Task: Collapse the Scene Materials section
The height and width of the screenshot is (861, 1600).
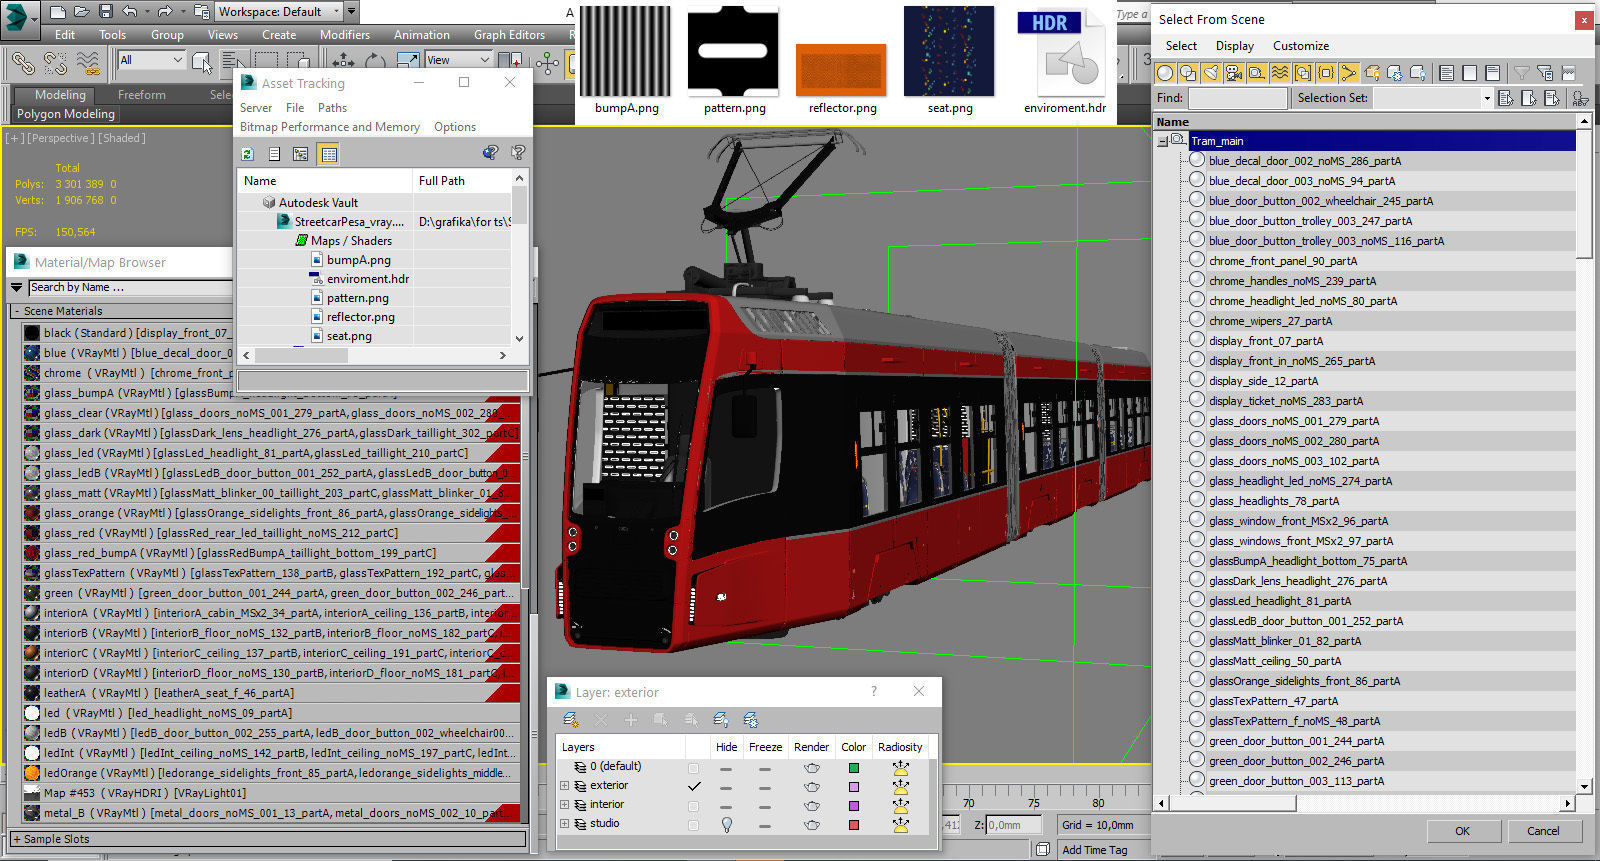Action: pos(16,311)
